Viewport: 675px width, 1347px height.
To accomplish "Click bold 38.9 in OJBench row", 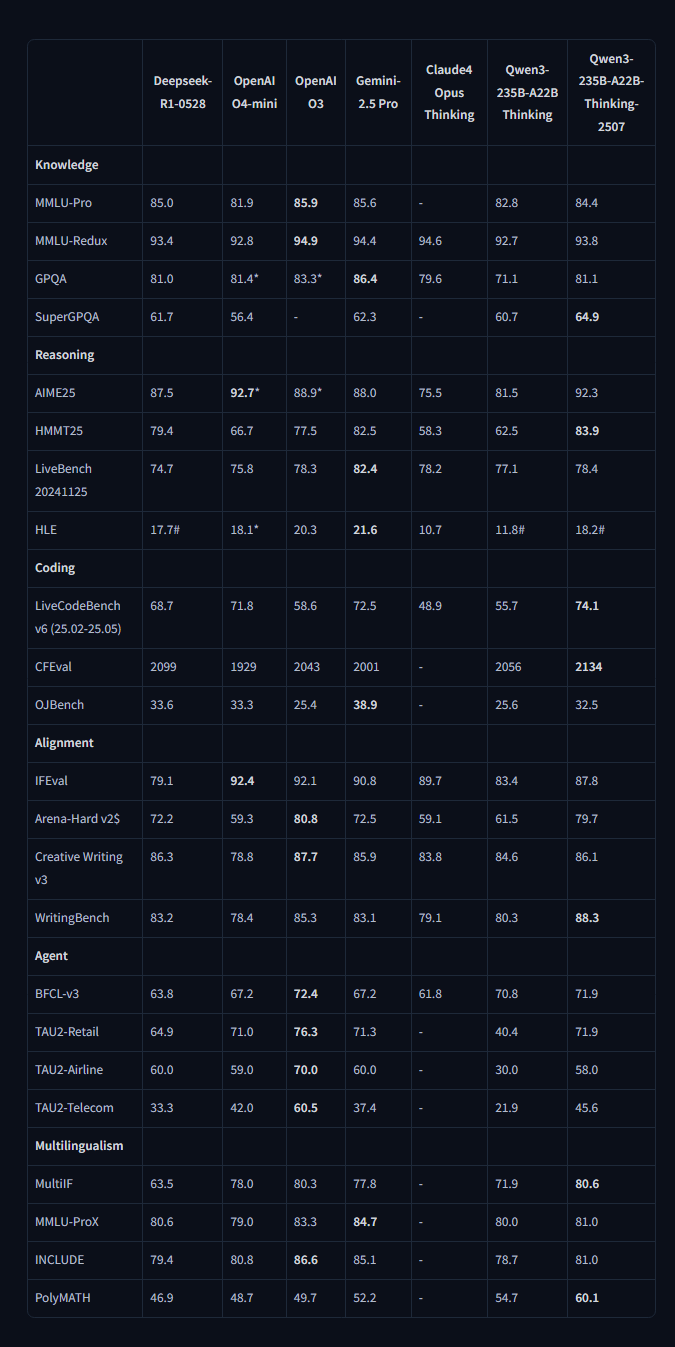I will coord(365,705).
